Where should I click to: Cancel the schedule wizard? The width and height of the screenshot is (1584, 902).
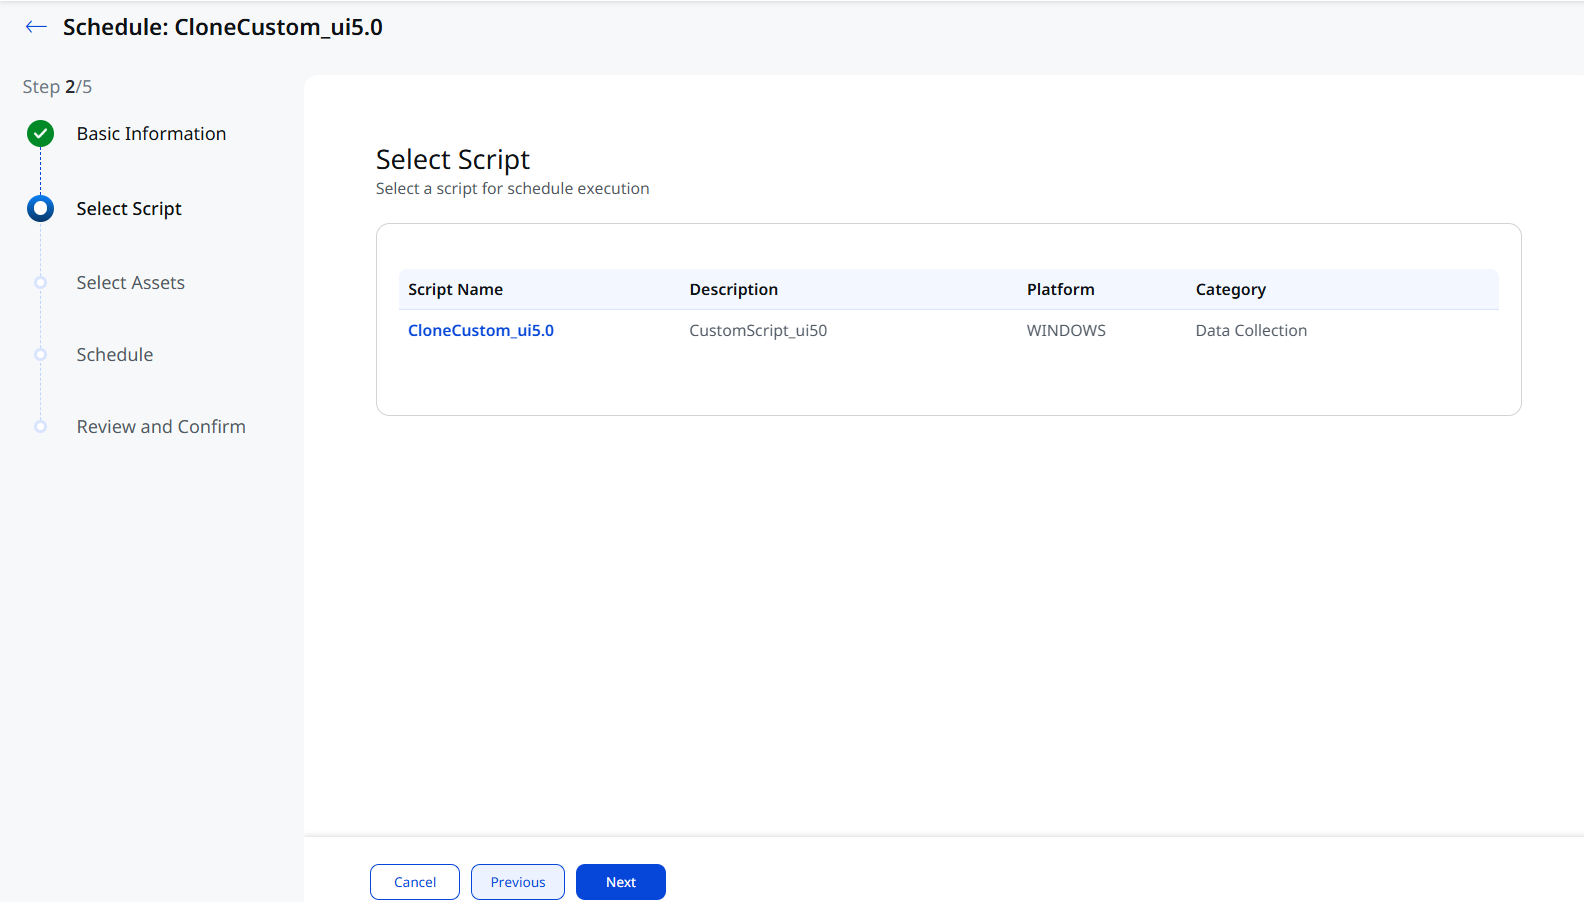[415, 882]
